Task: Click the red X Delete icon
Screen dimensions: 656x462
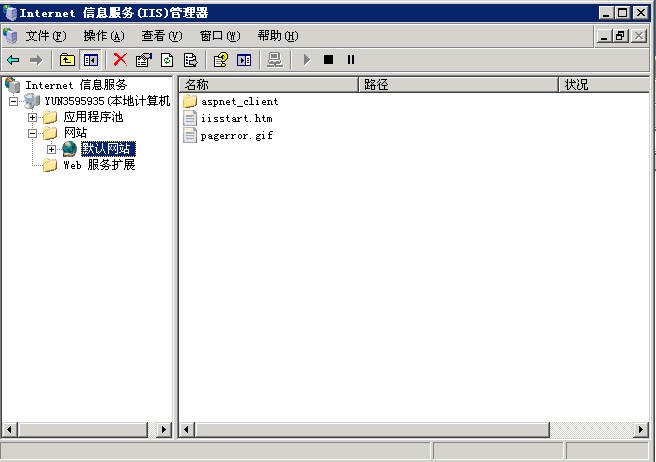Action: pos(120,60)
